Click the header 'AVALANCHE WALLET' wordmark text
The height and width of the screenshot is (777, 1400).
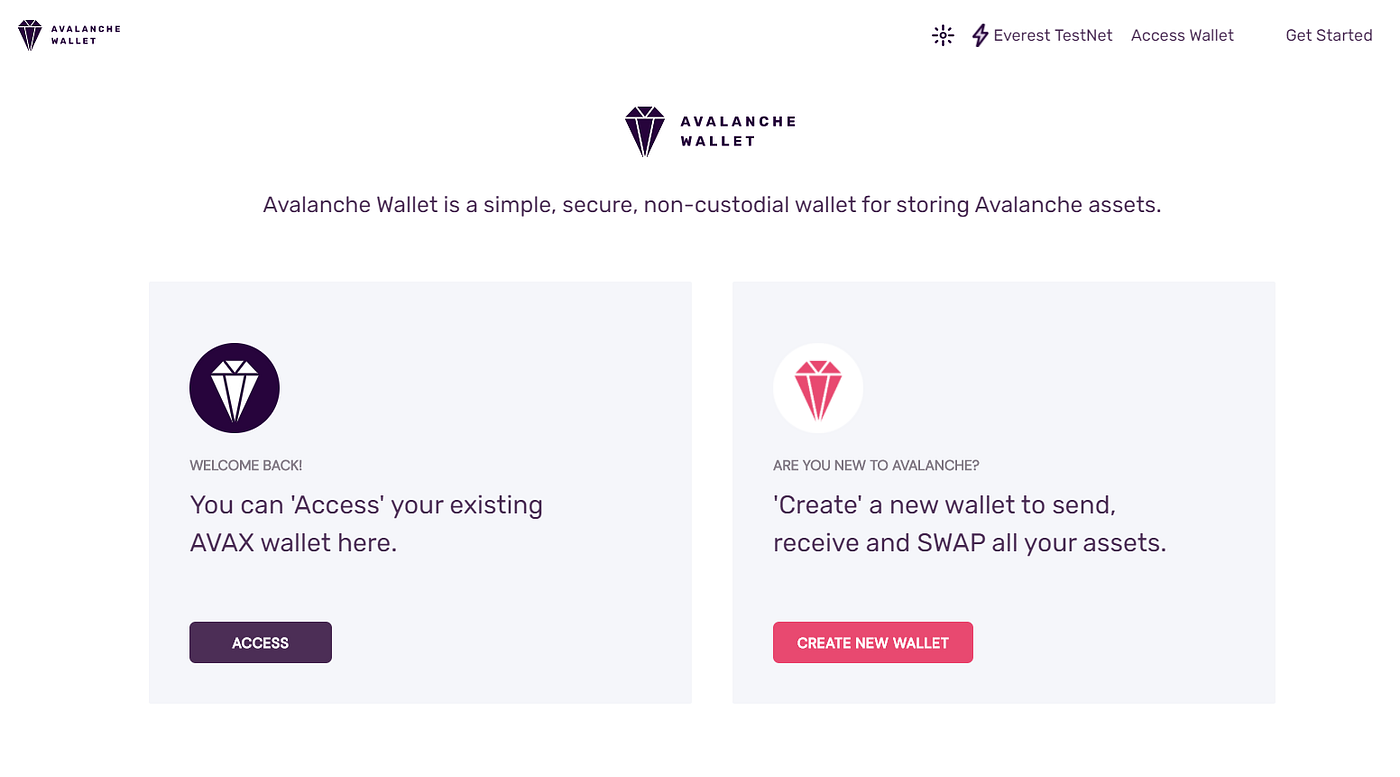point(85,35)
